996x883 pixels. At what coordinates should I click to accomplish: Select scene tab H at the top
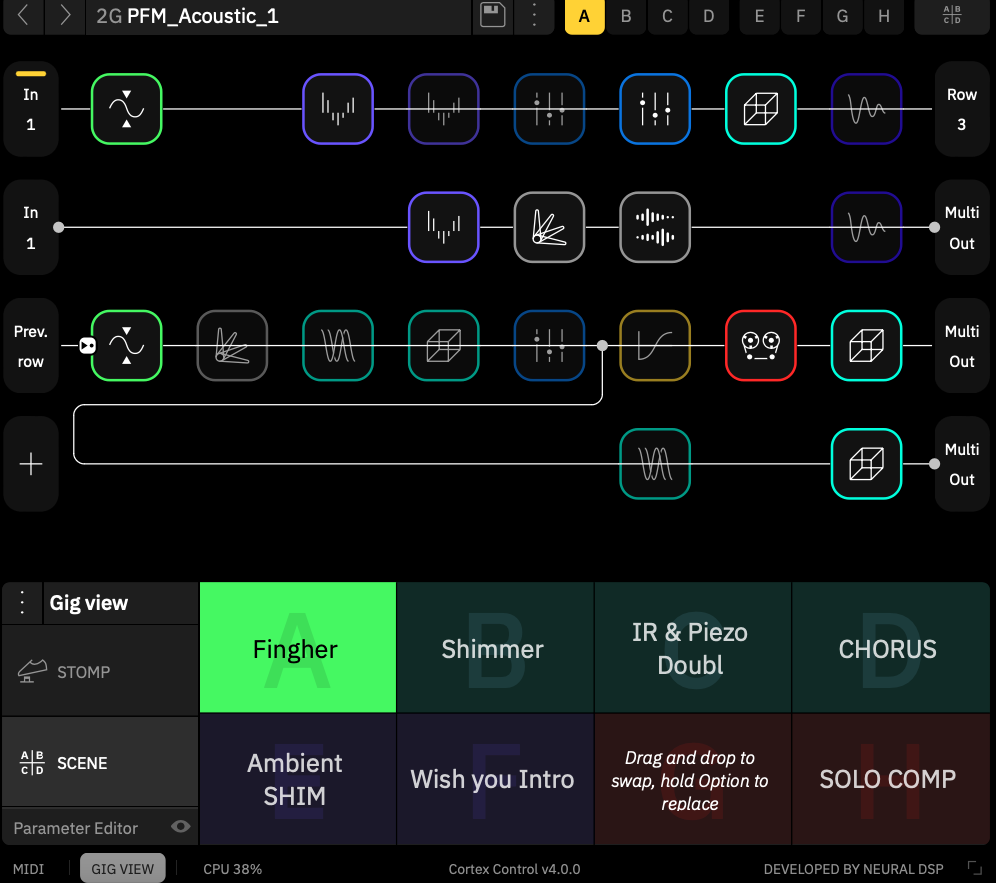(883, 16)
